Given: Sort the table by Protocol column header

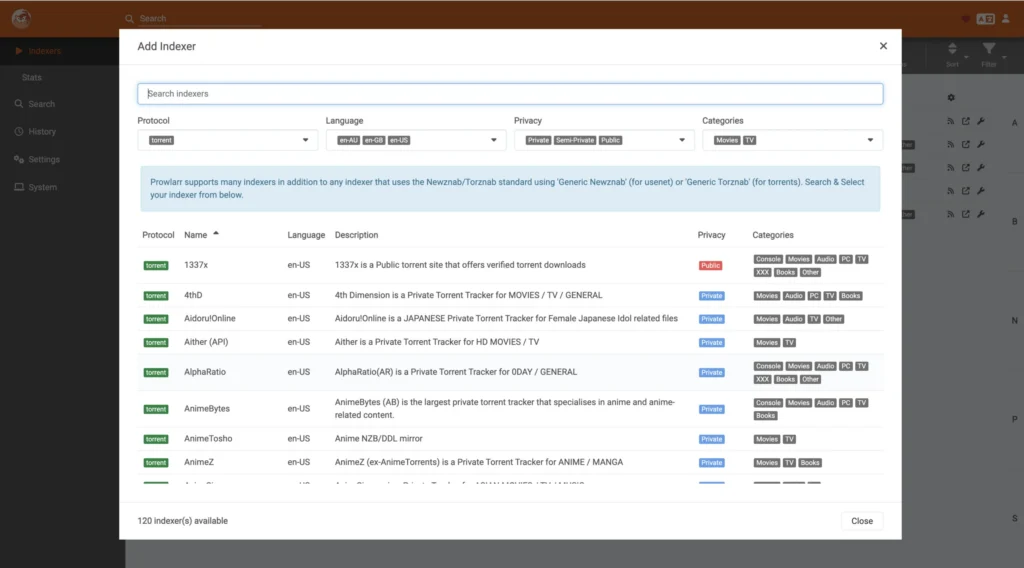Looking at the screenshot, I should pyautogui.click(x=158, y=235).
